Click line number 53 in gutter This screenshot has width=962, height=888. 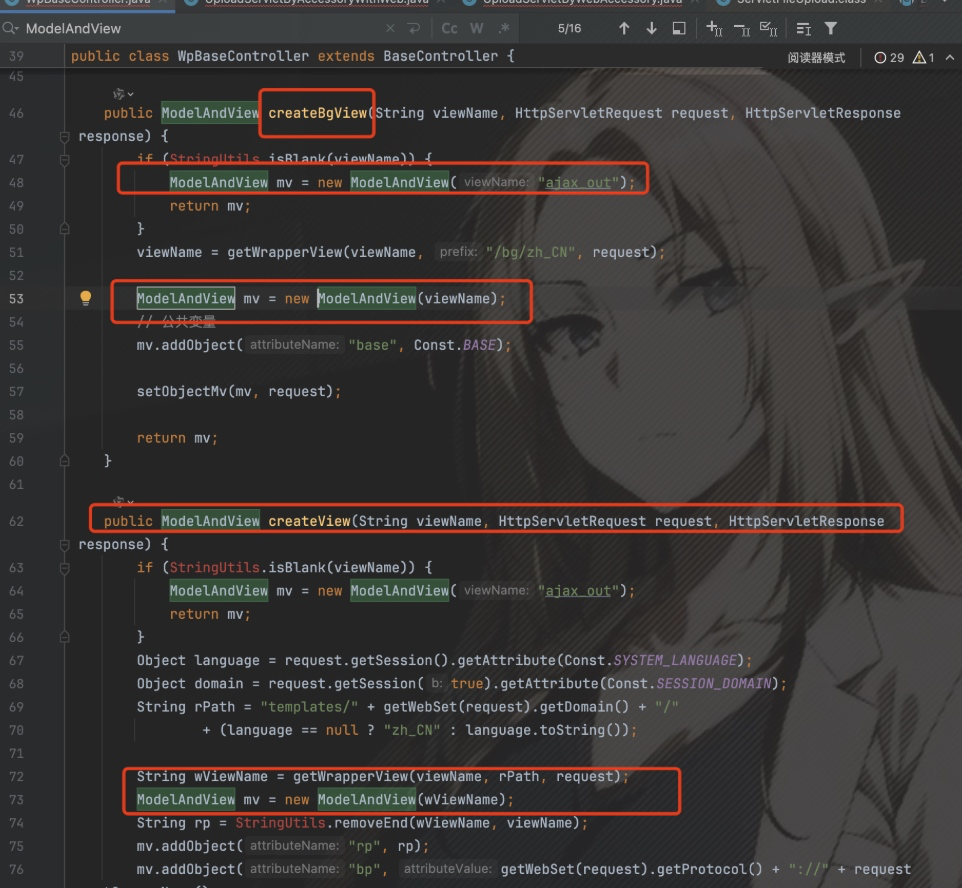pos(17,298)
